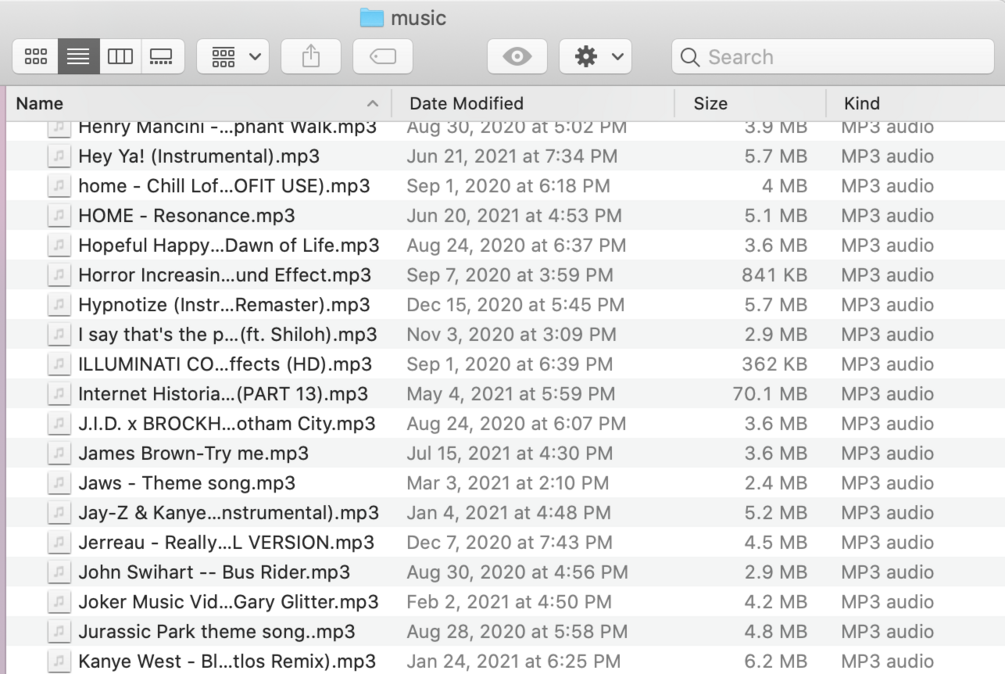Click date Feb 2, 2021 at 4:50 PM
Viewport: 1005px width, 674px height.
coord(509,602)
